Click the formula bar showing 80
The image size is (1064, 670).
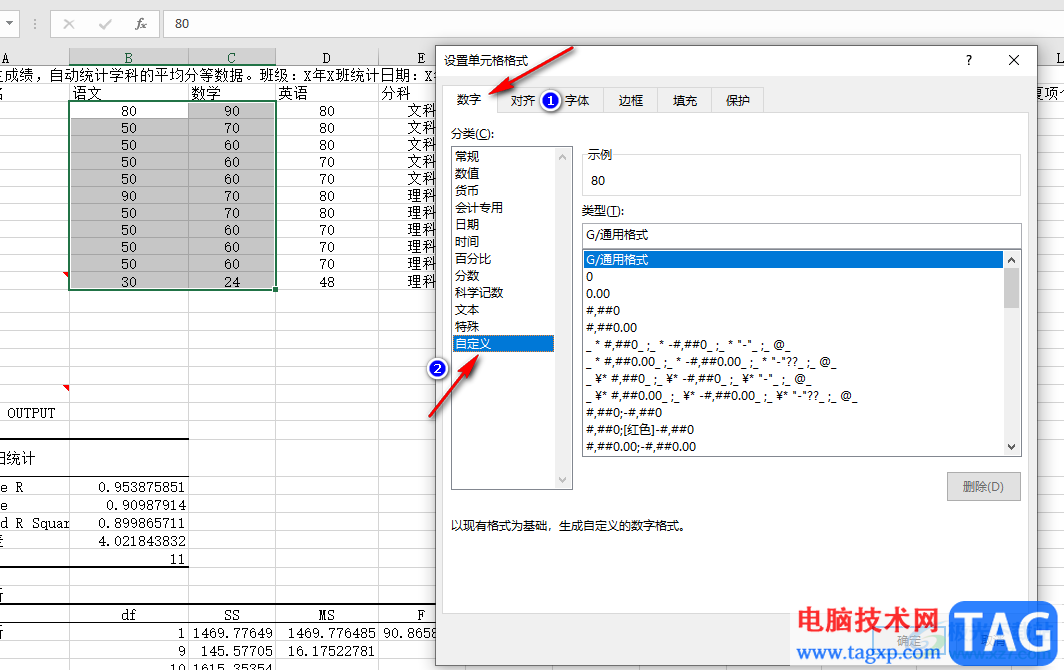coord(611,24)
